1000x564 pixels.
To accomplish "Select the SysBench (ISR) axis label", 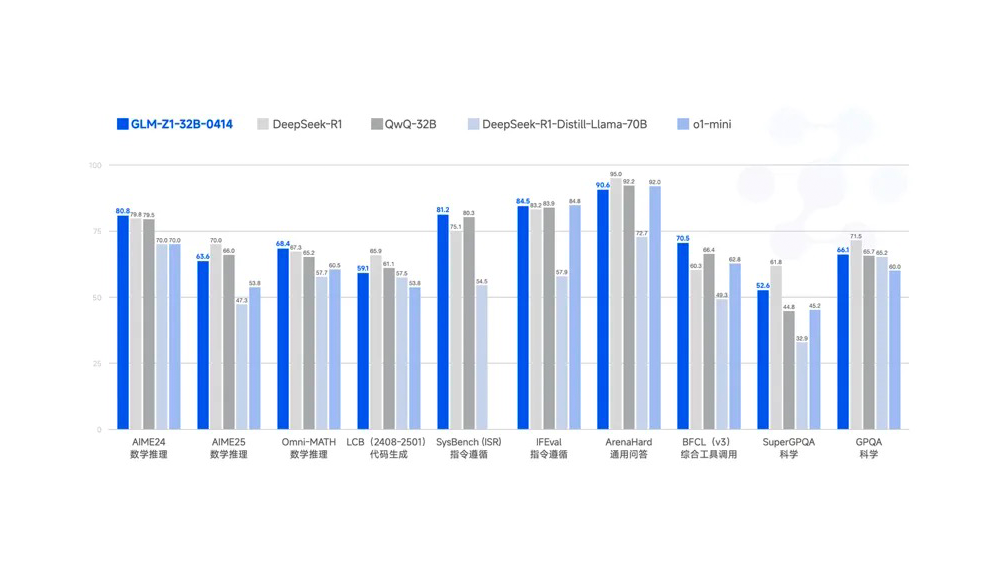I will pos(468,442).
